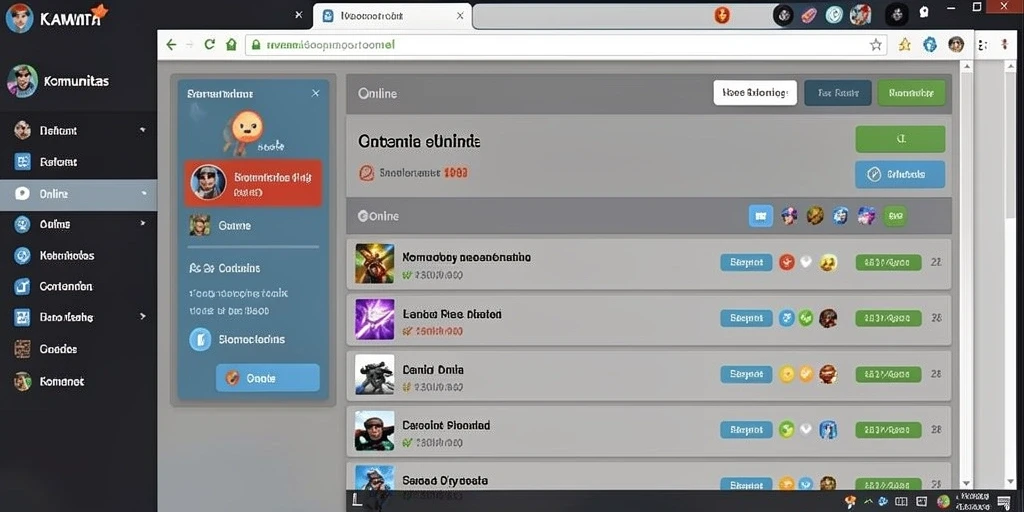Click the yellow smiley in first row

tap(828, 263)
